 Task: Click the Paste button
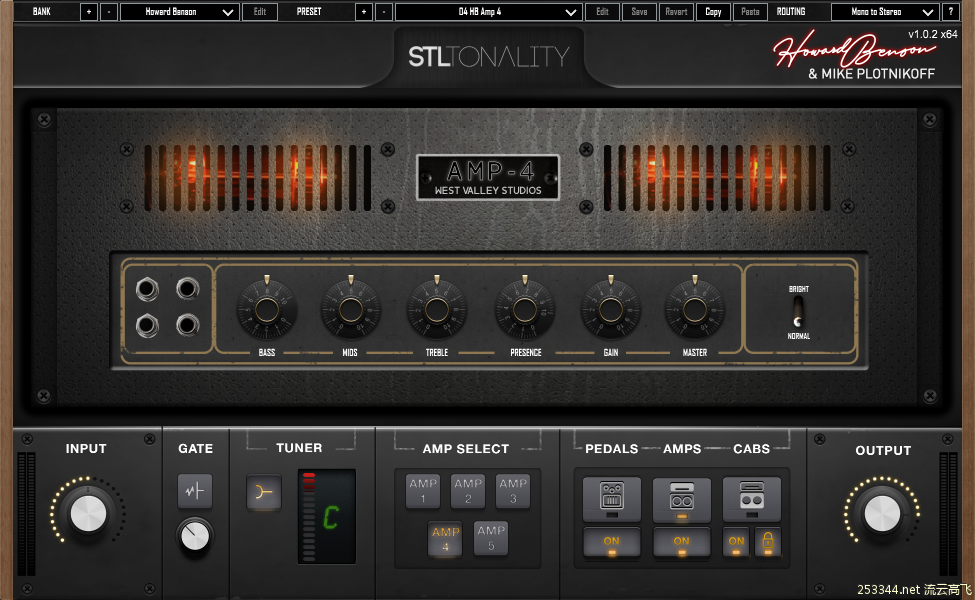tap(751, 11)
